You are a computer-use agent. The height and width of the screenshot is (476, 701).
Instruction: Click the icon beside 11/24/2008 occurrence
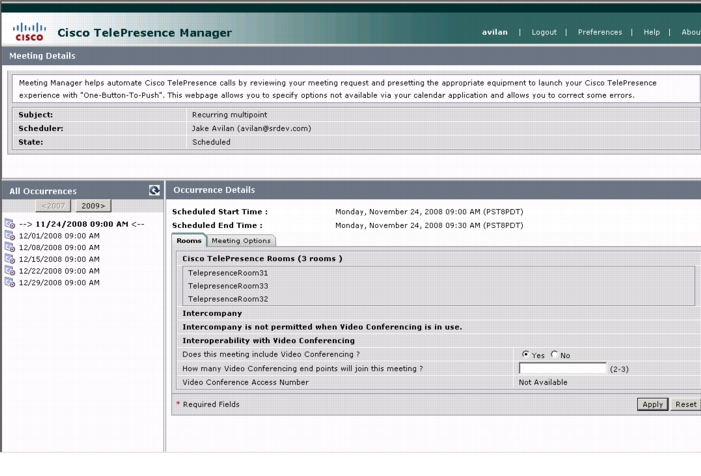pyautogui.click(x=10, y=223)
